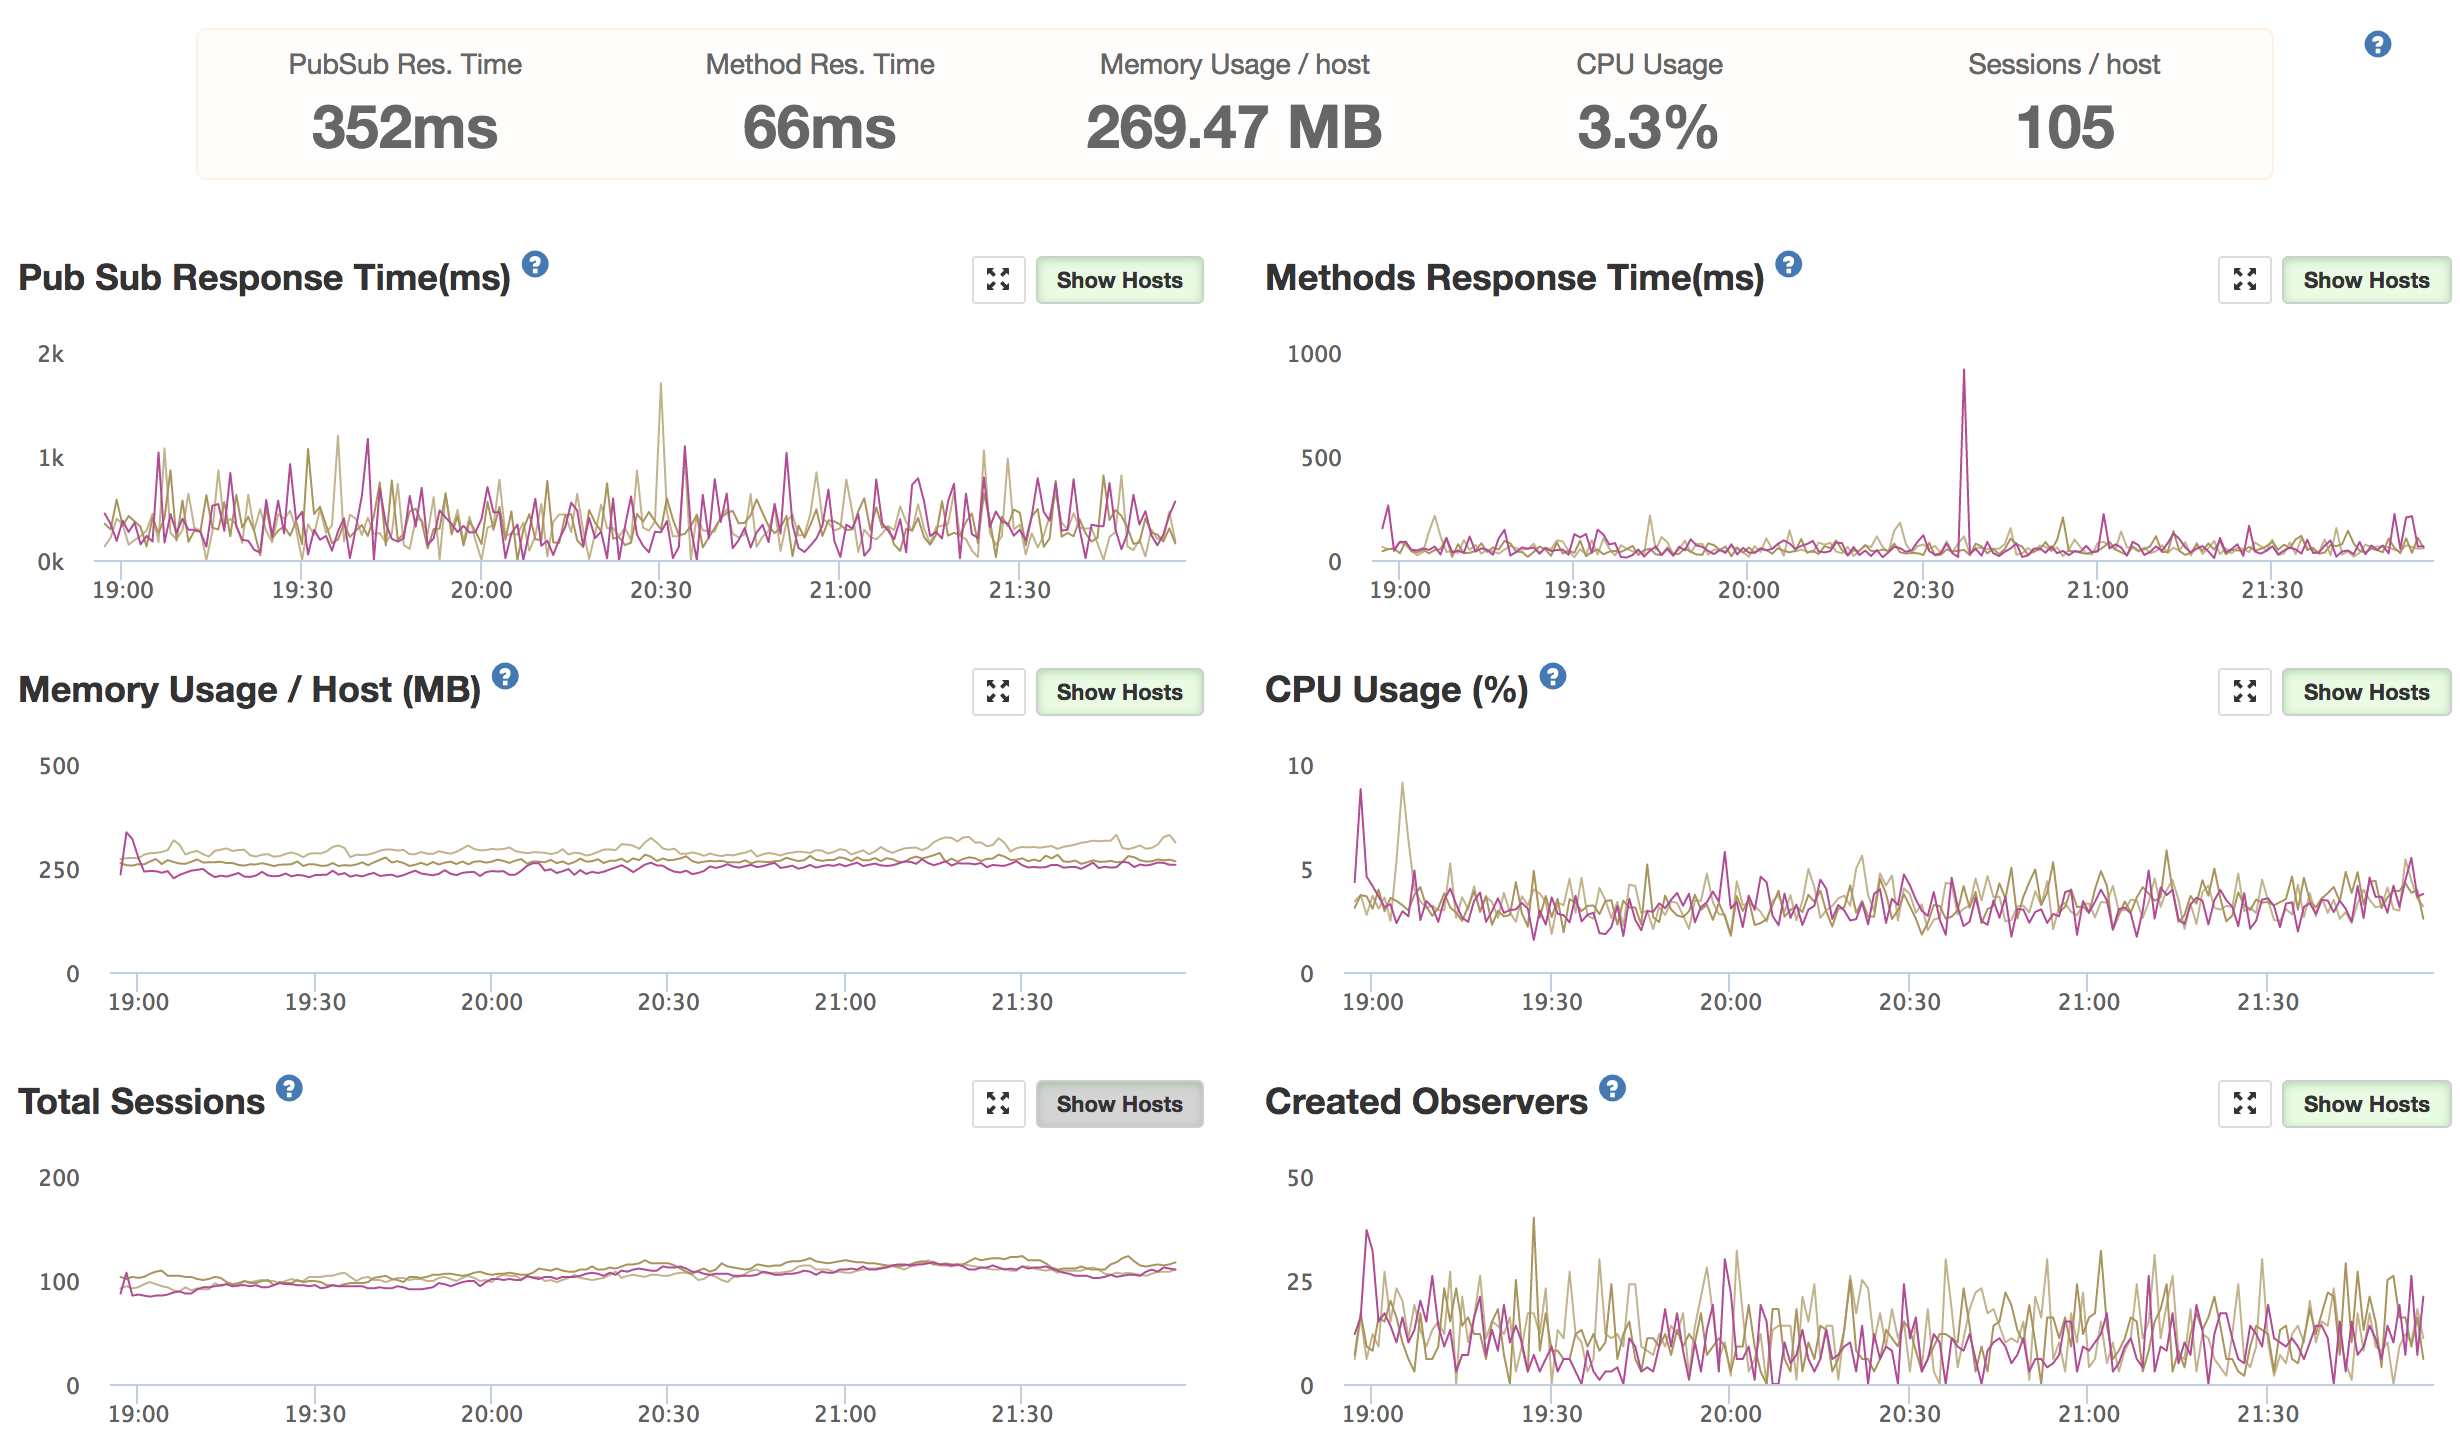This screenshot has height=1440, width=2460.
Task: Select the Method Res. Time 66ms summary
Action: click(x=820, y=105)
